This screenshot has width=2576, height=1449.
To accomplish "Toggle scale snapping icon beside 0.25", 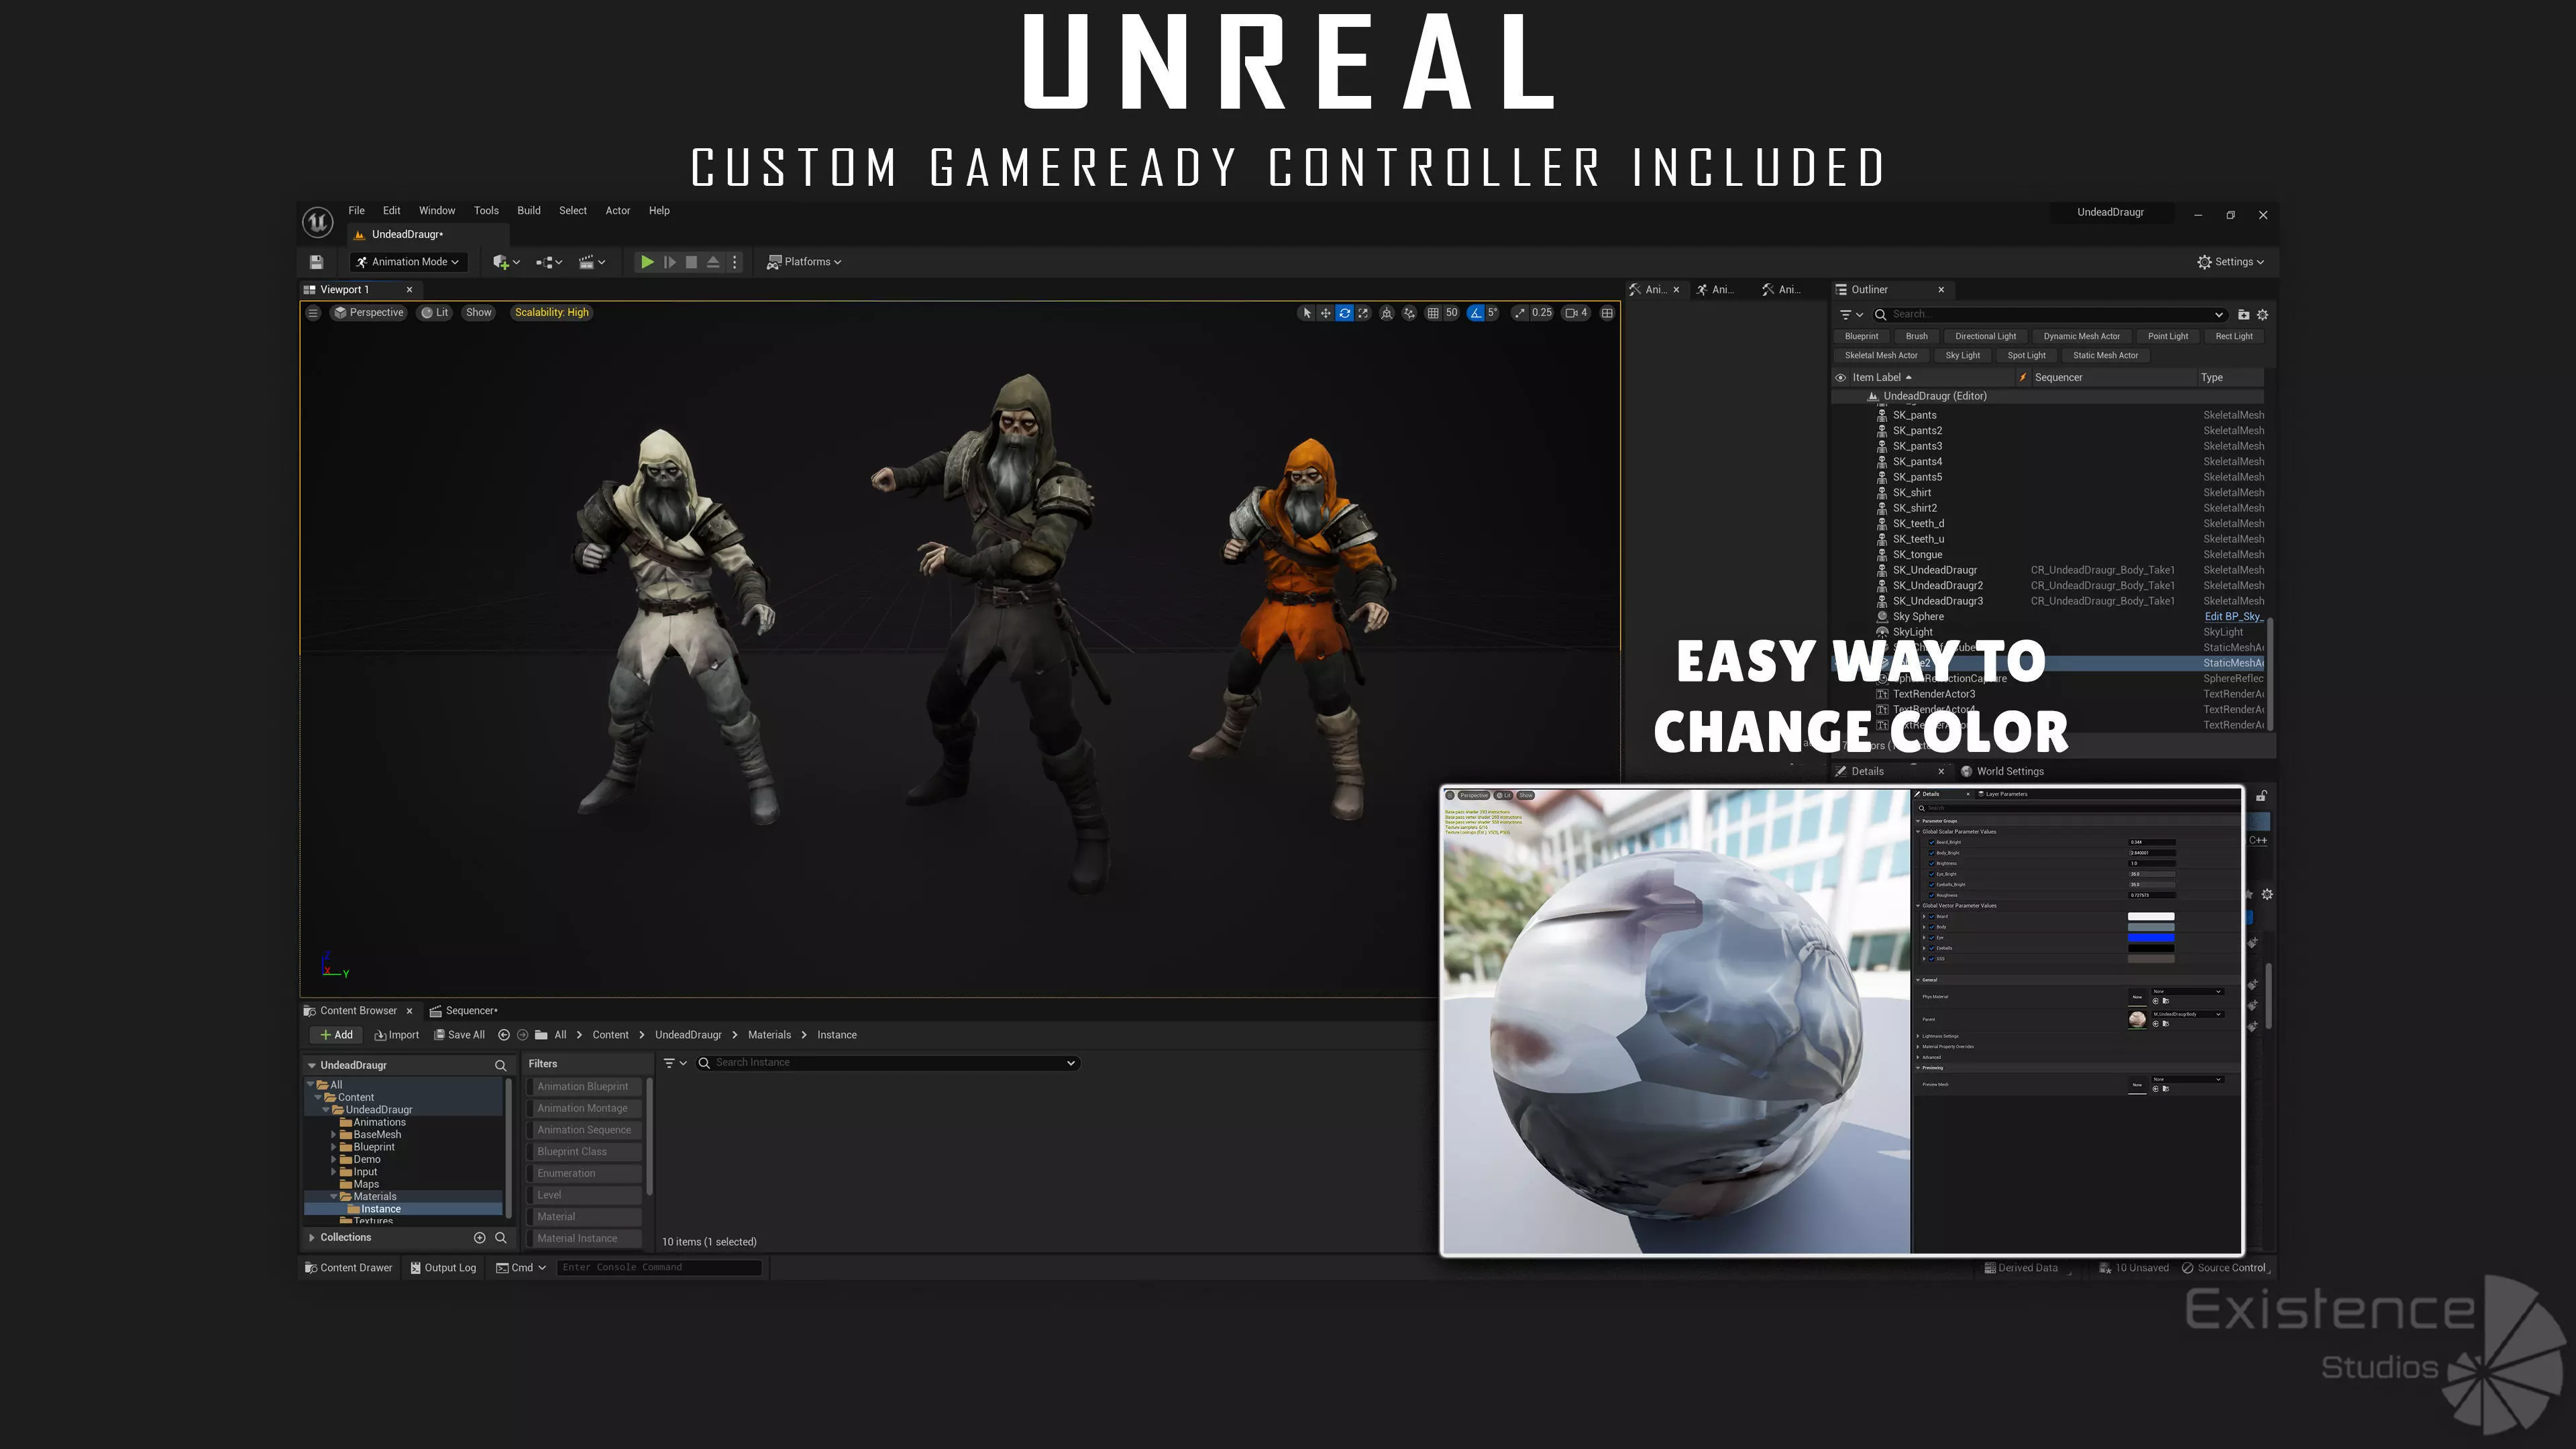I will (1520, 313).
